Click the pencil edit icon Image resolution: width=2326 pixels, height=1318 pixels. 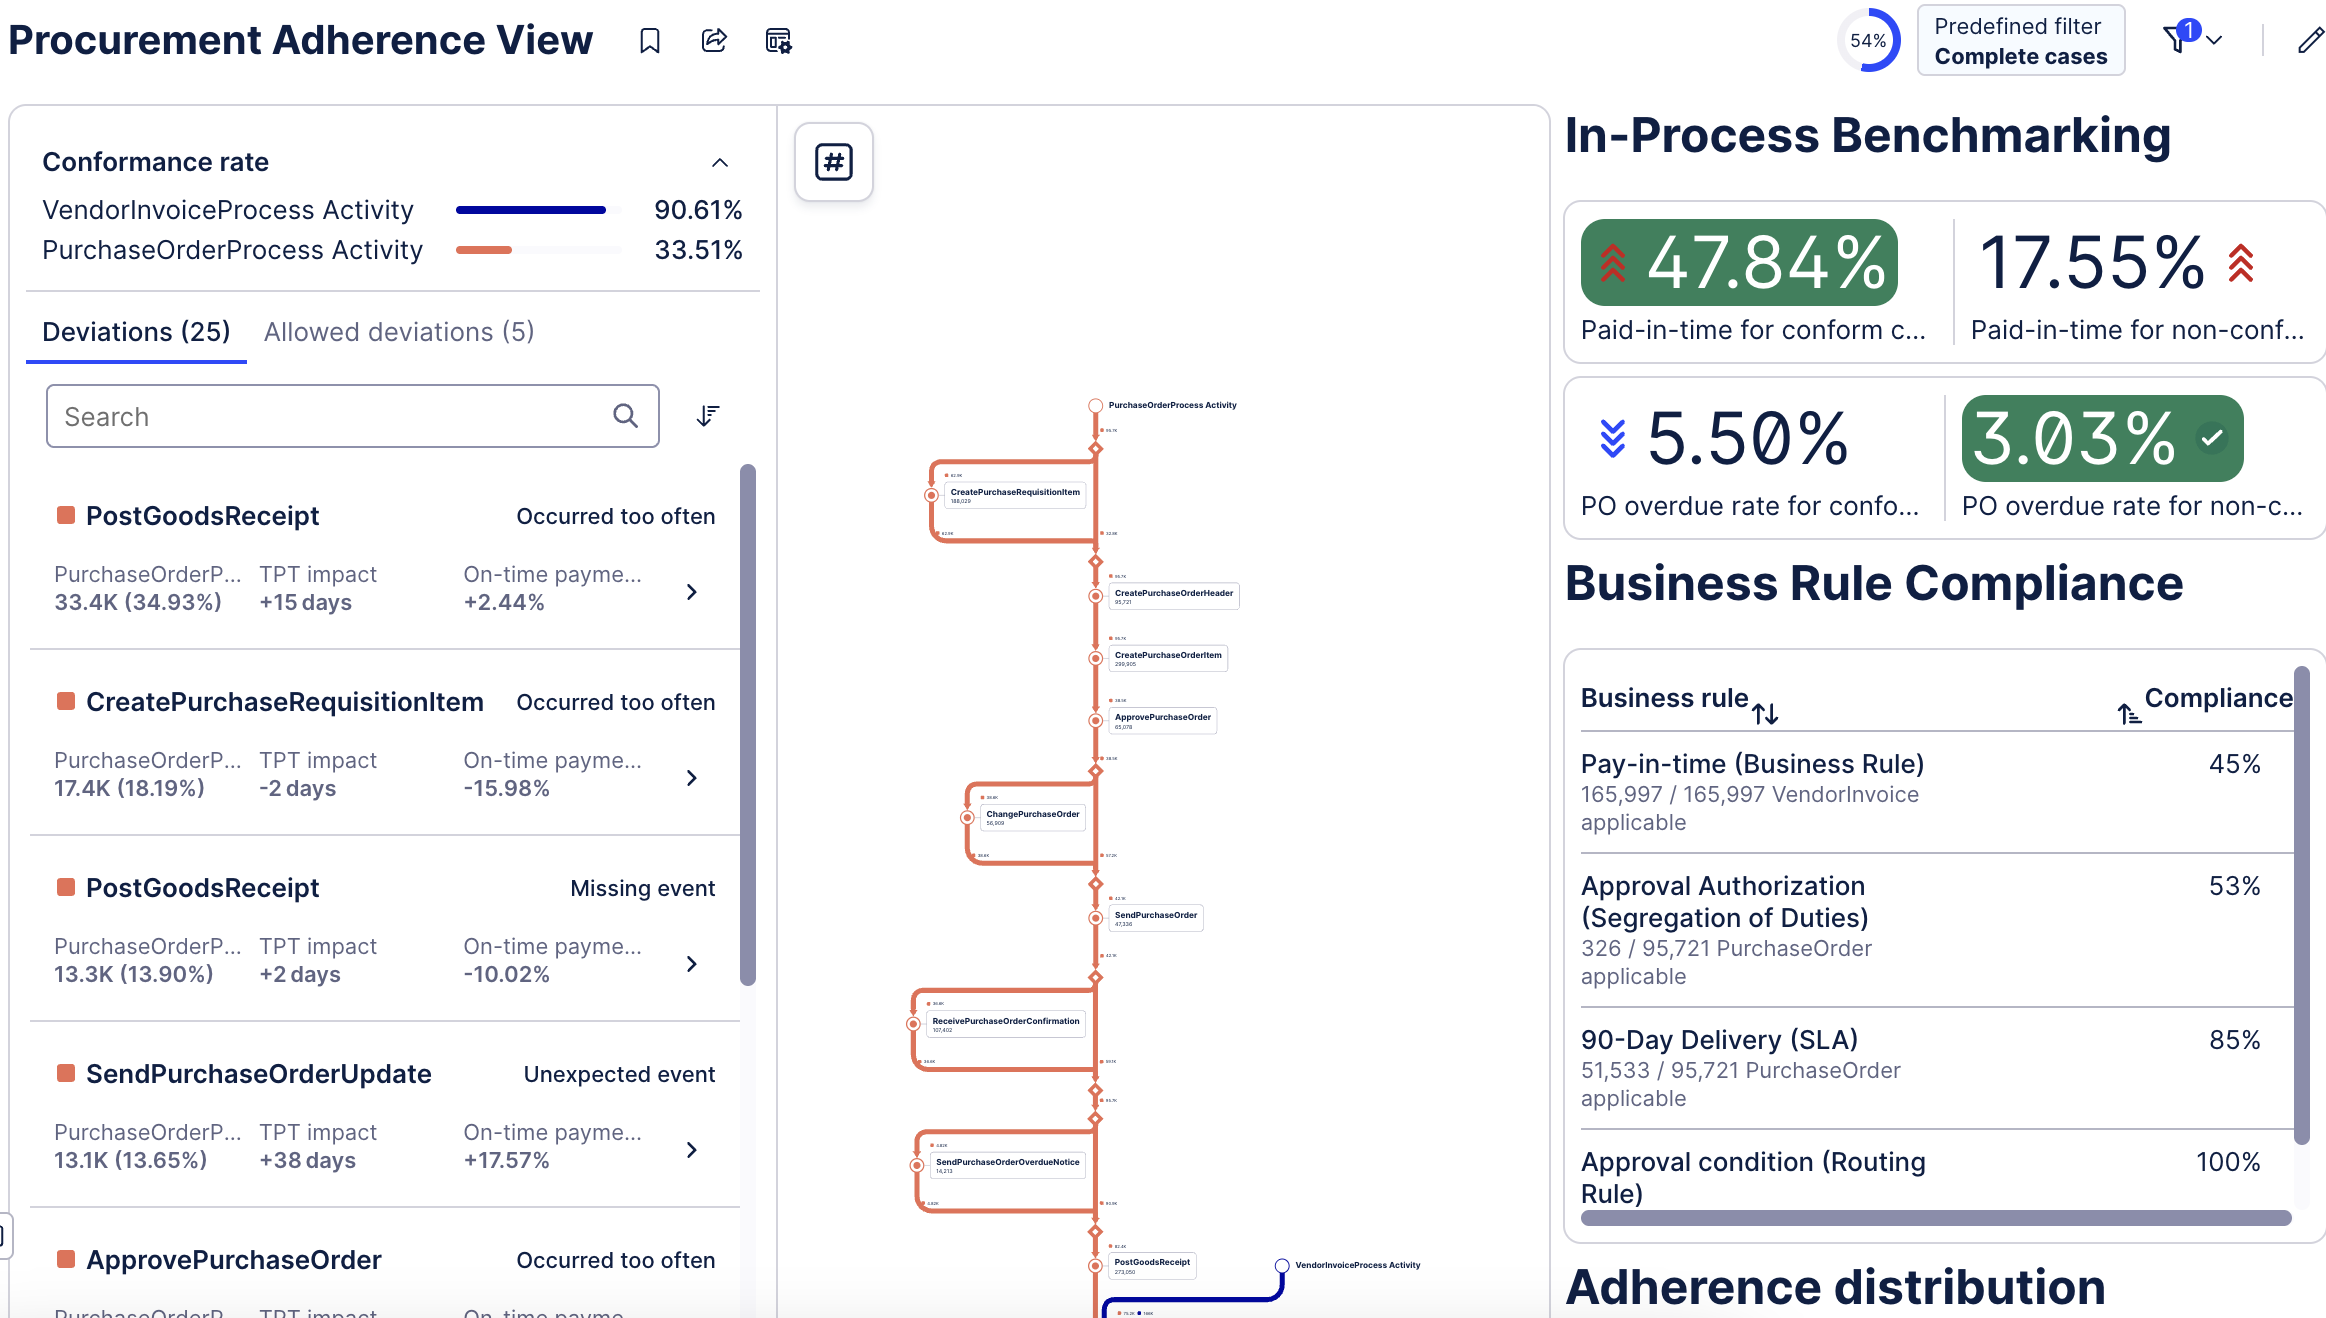(2310, 41)
